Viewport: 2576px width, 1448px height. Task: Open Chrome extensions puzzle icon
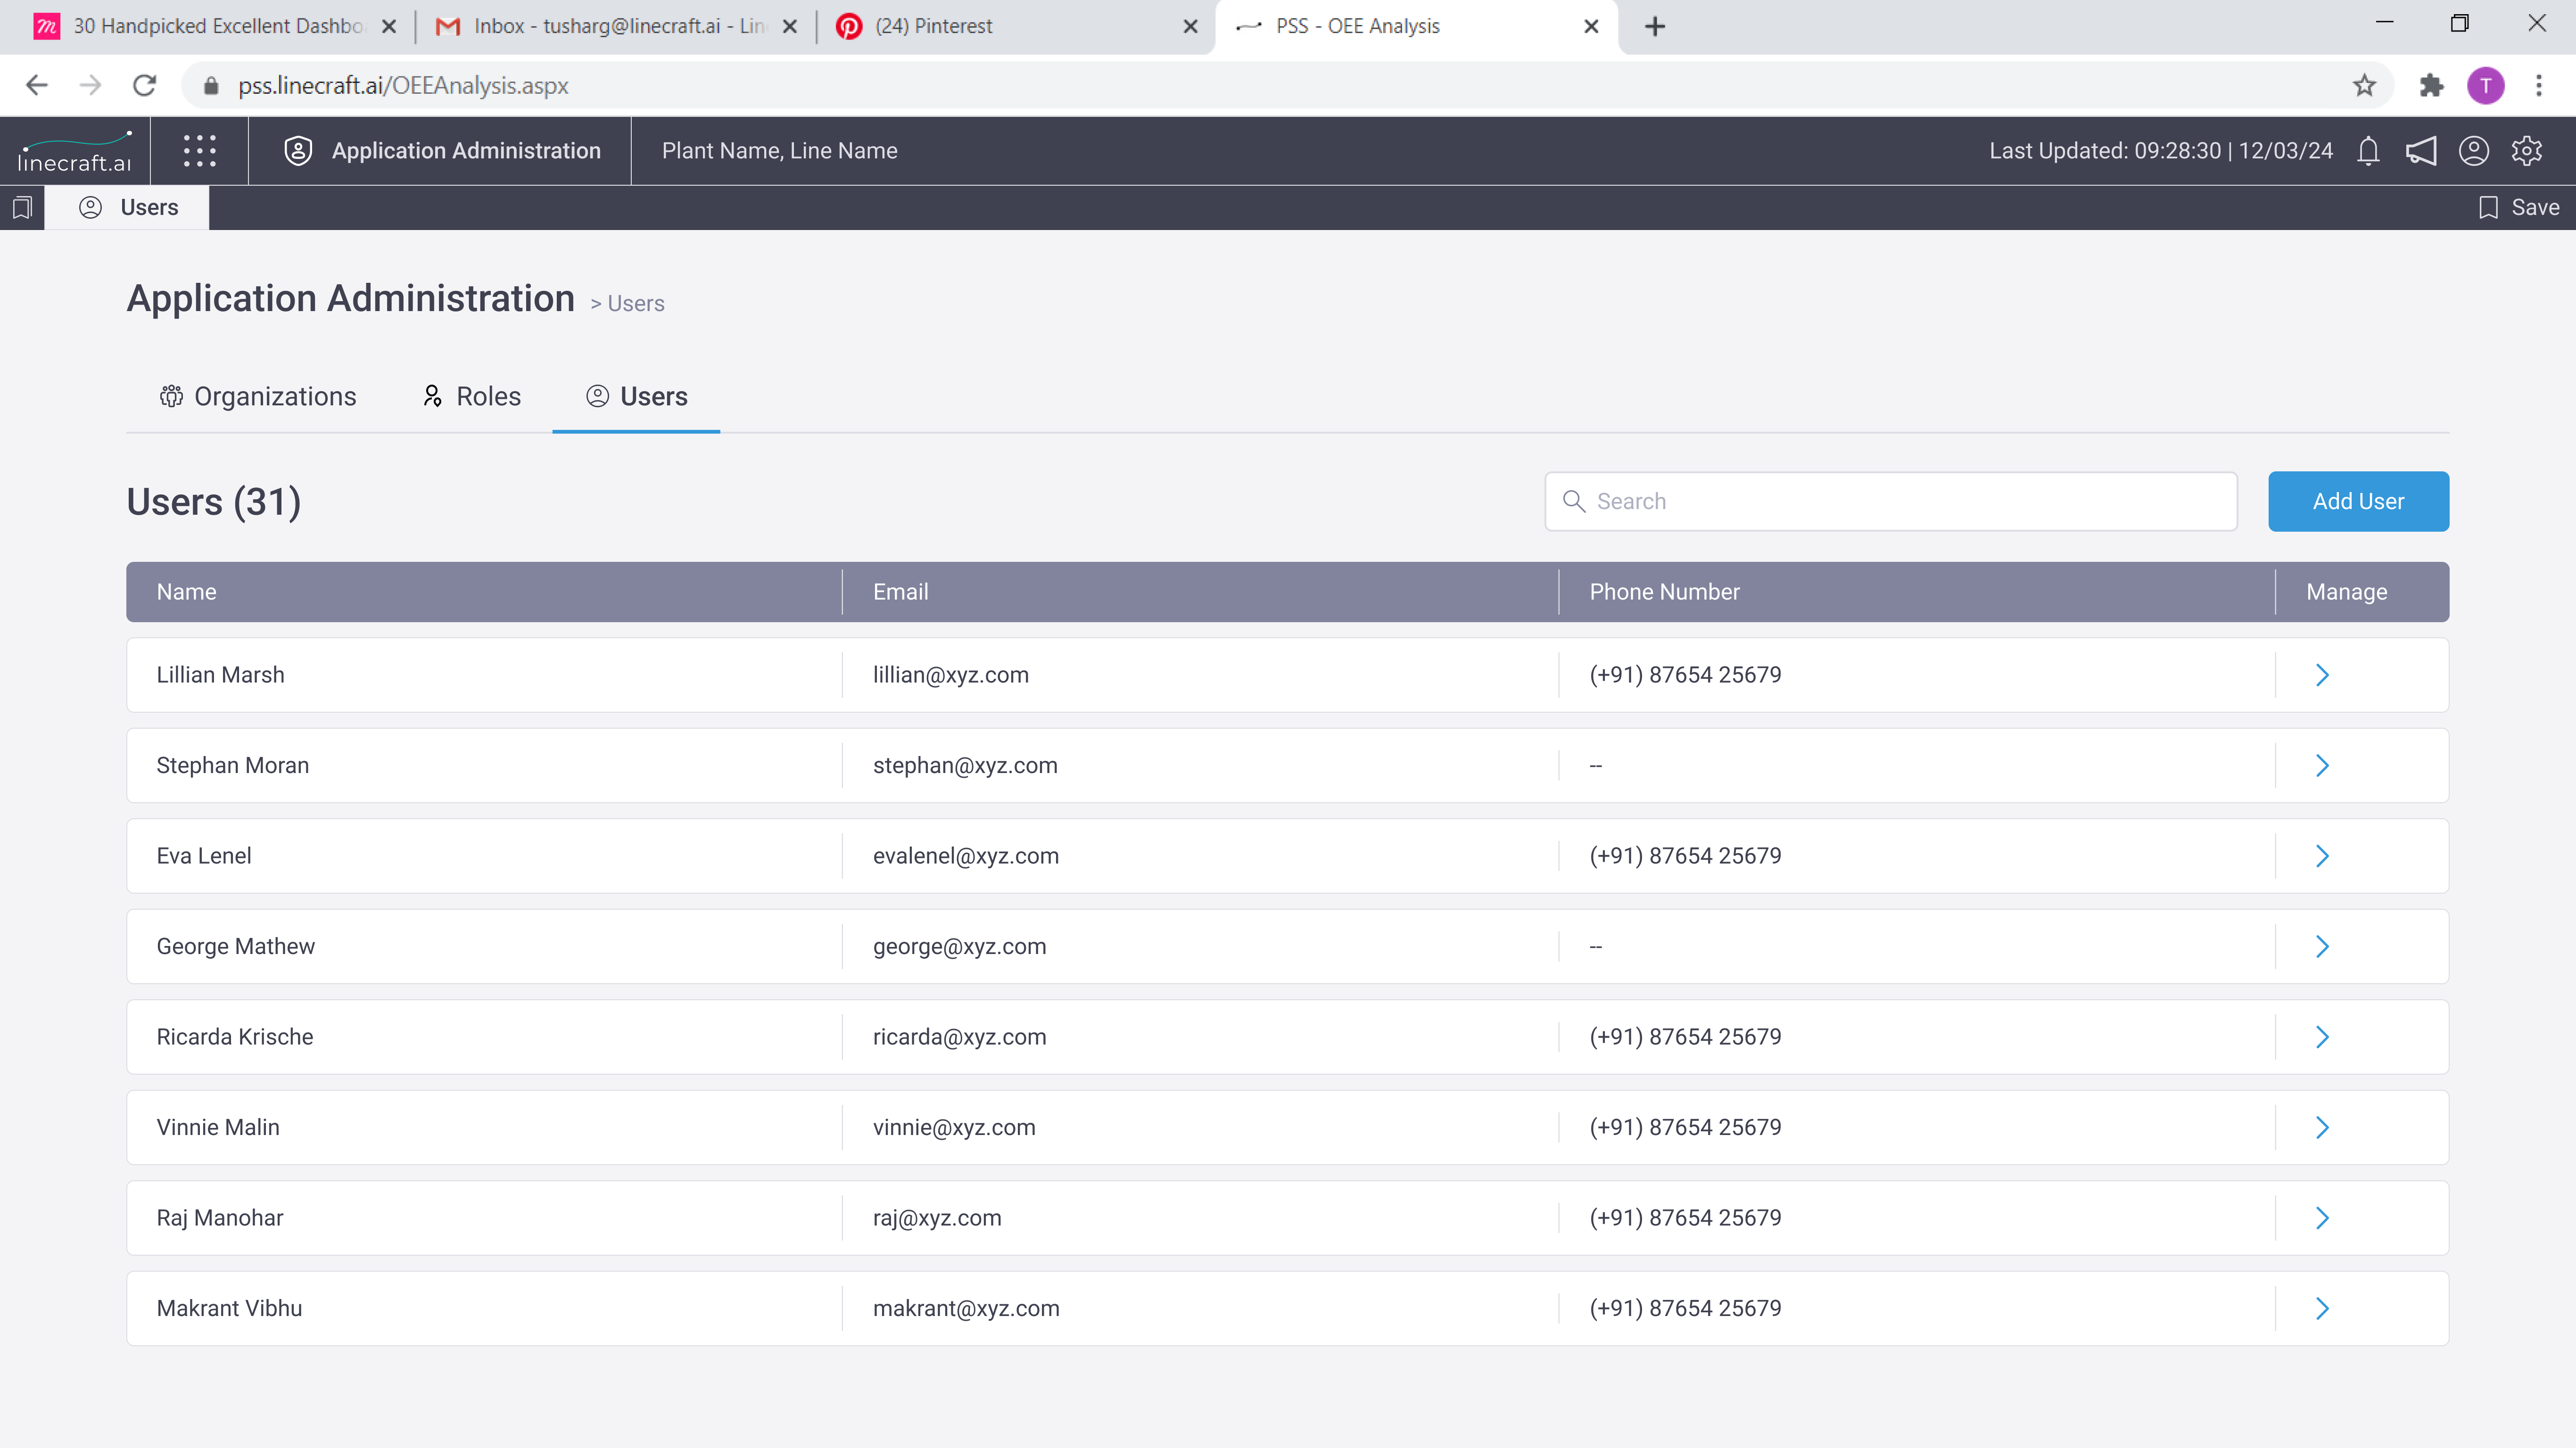2431,86
